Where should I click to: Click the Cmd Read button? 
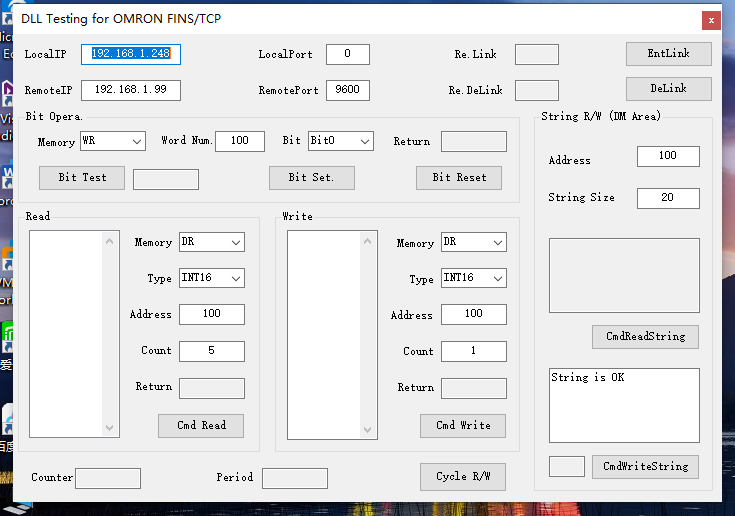[201, 426]
